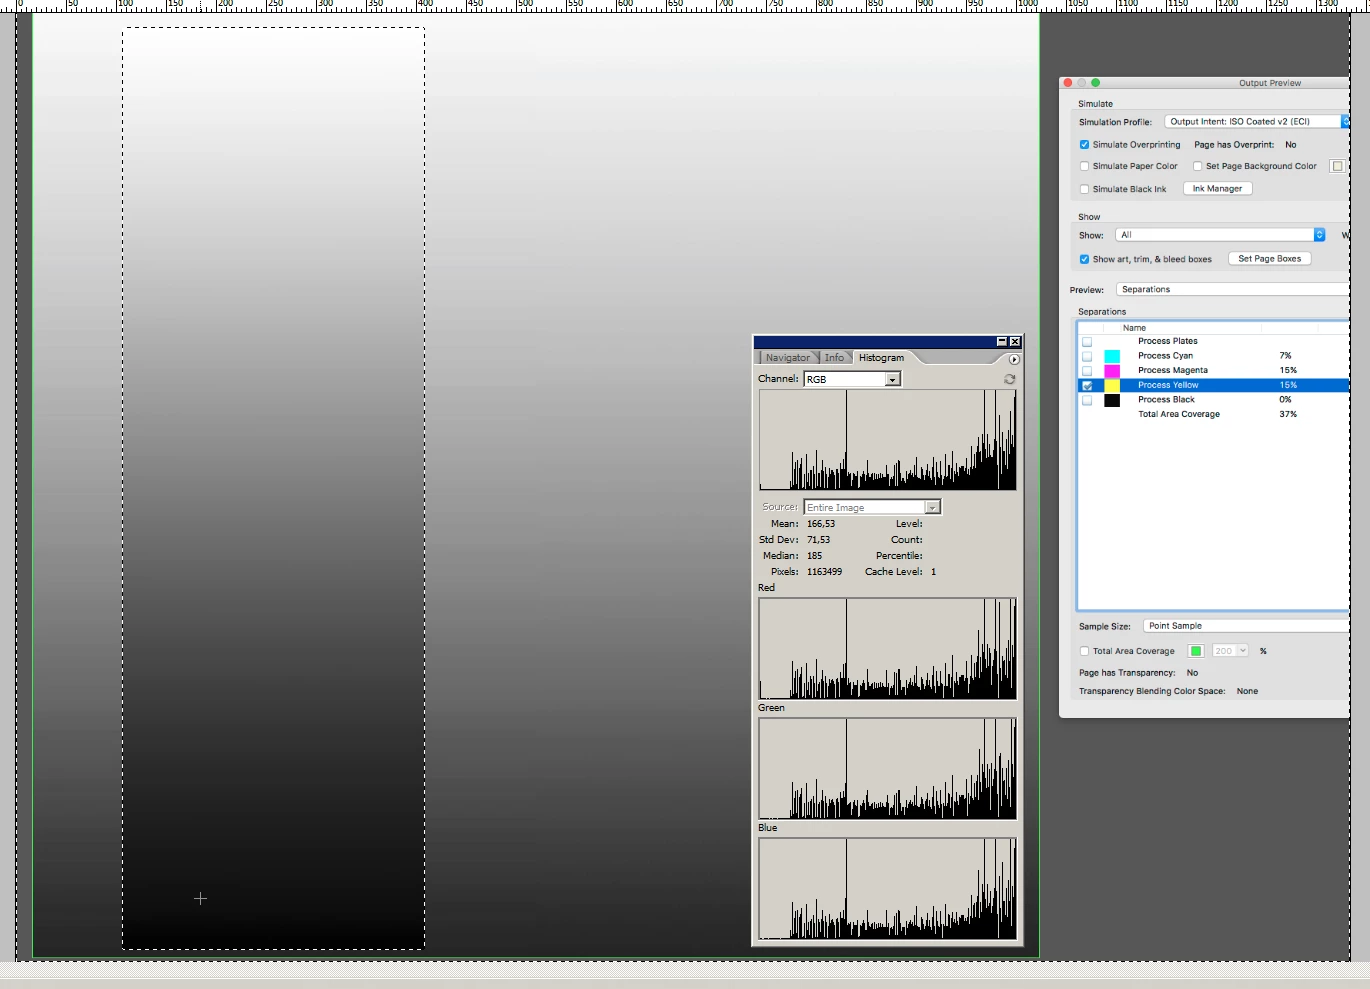Click the yellow color swatch
This screenshot has width=1370, height=989.
pos(1112,386)
